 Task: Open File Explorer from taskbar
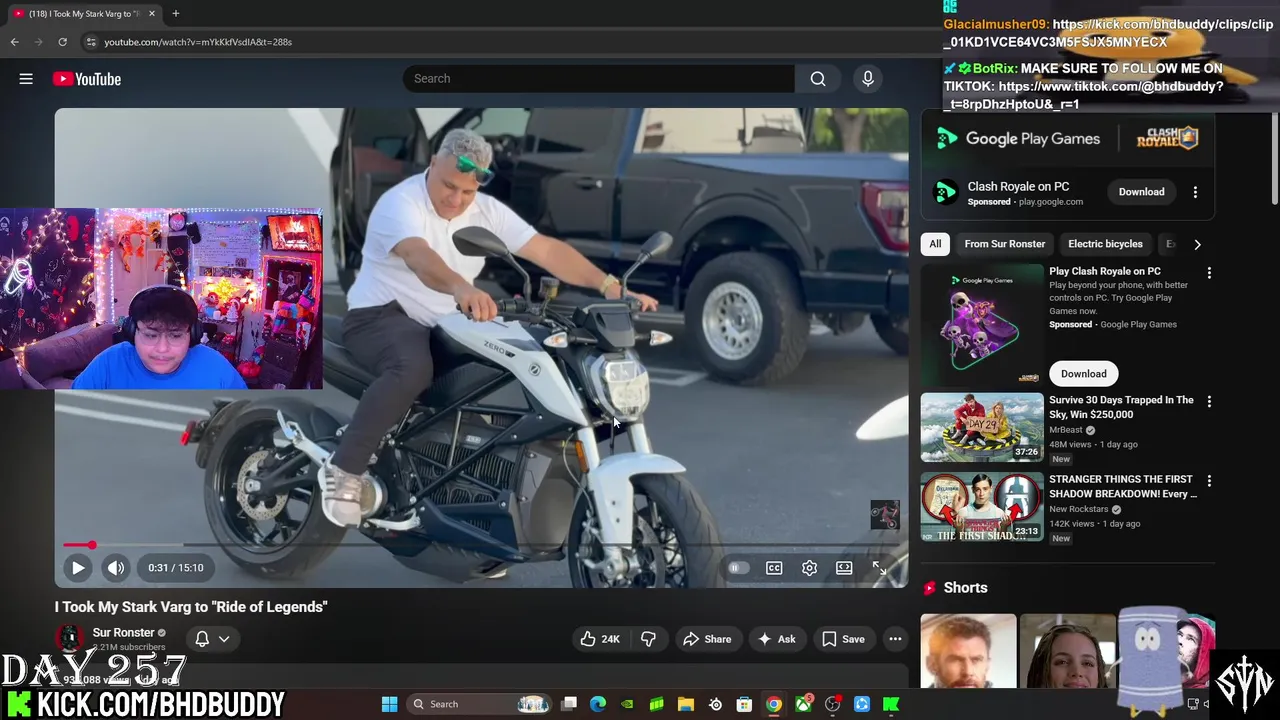coord(686,704)
